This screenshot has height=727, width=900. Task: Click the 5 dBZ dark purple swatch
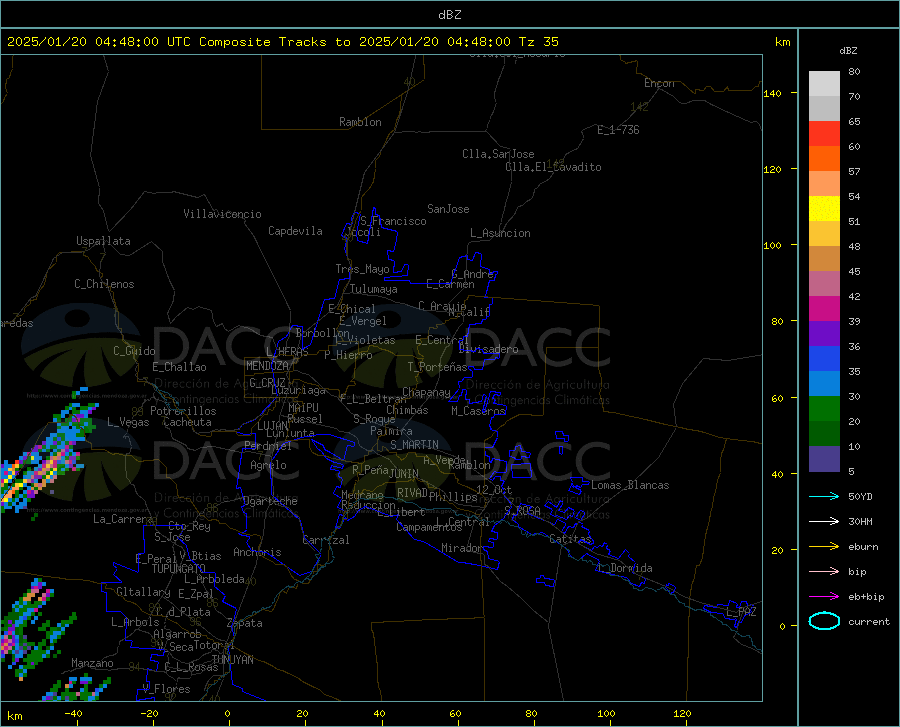pyautogui.click(x=824, y=459)
